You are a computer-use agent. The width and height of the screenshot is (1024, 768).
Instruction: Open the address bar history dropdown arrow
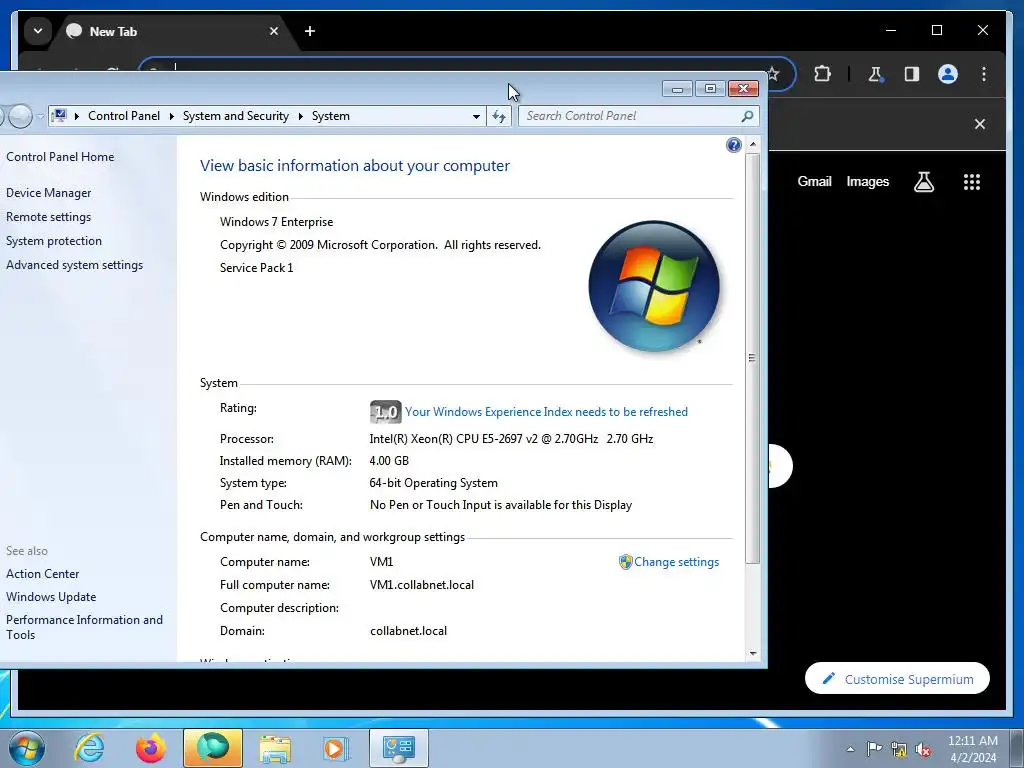(x=476, y=116)
